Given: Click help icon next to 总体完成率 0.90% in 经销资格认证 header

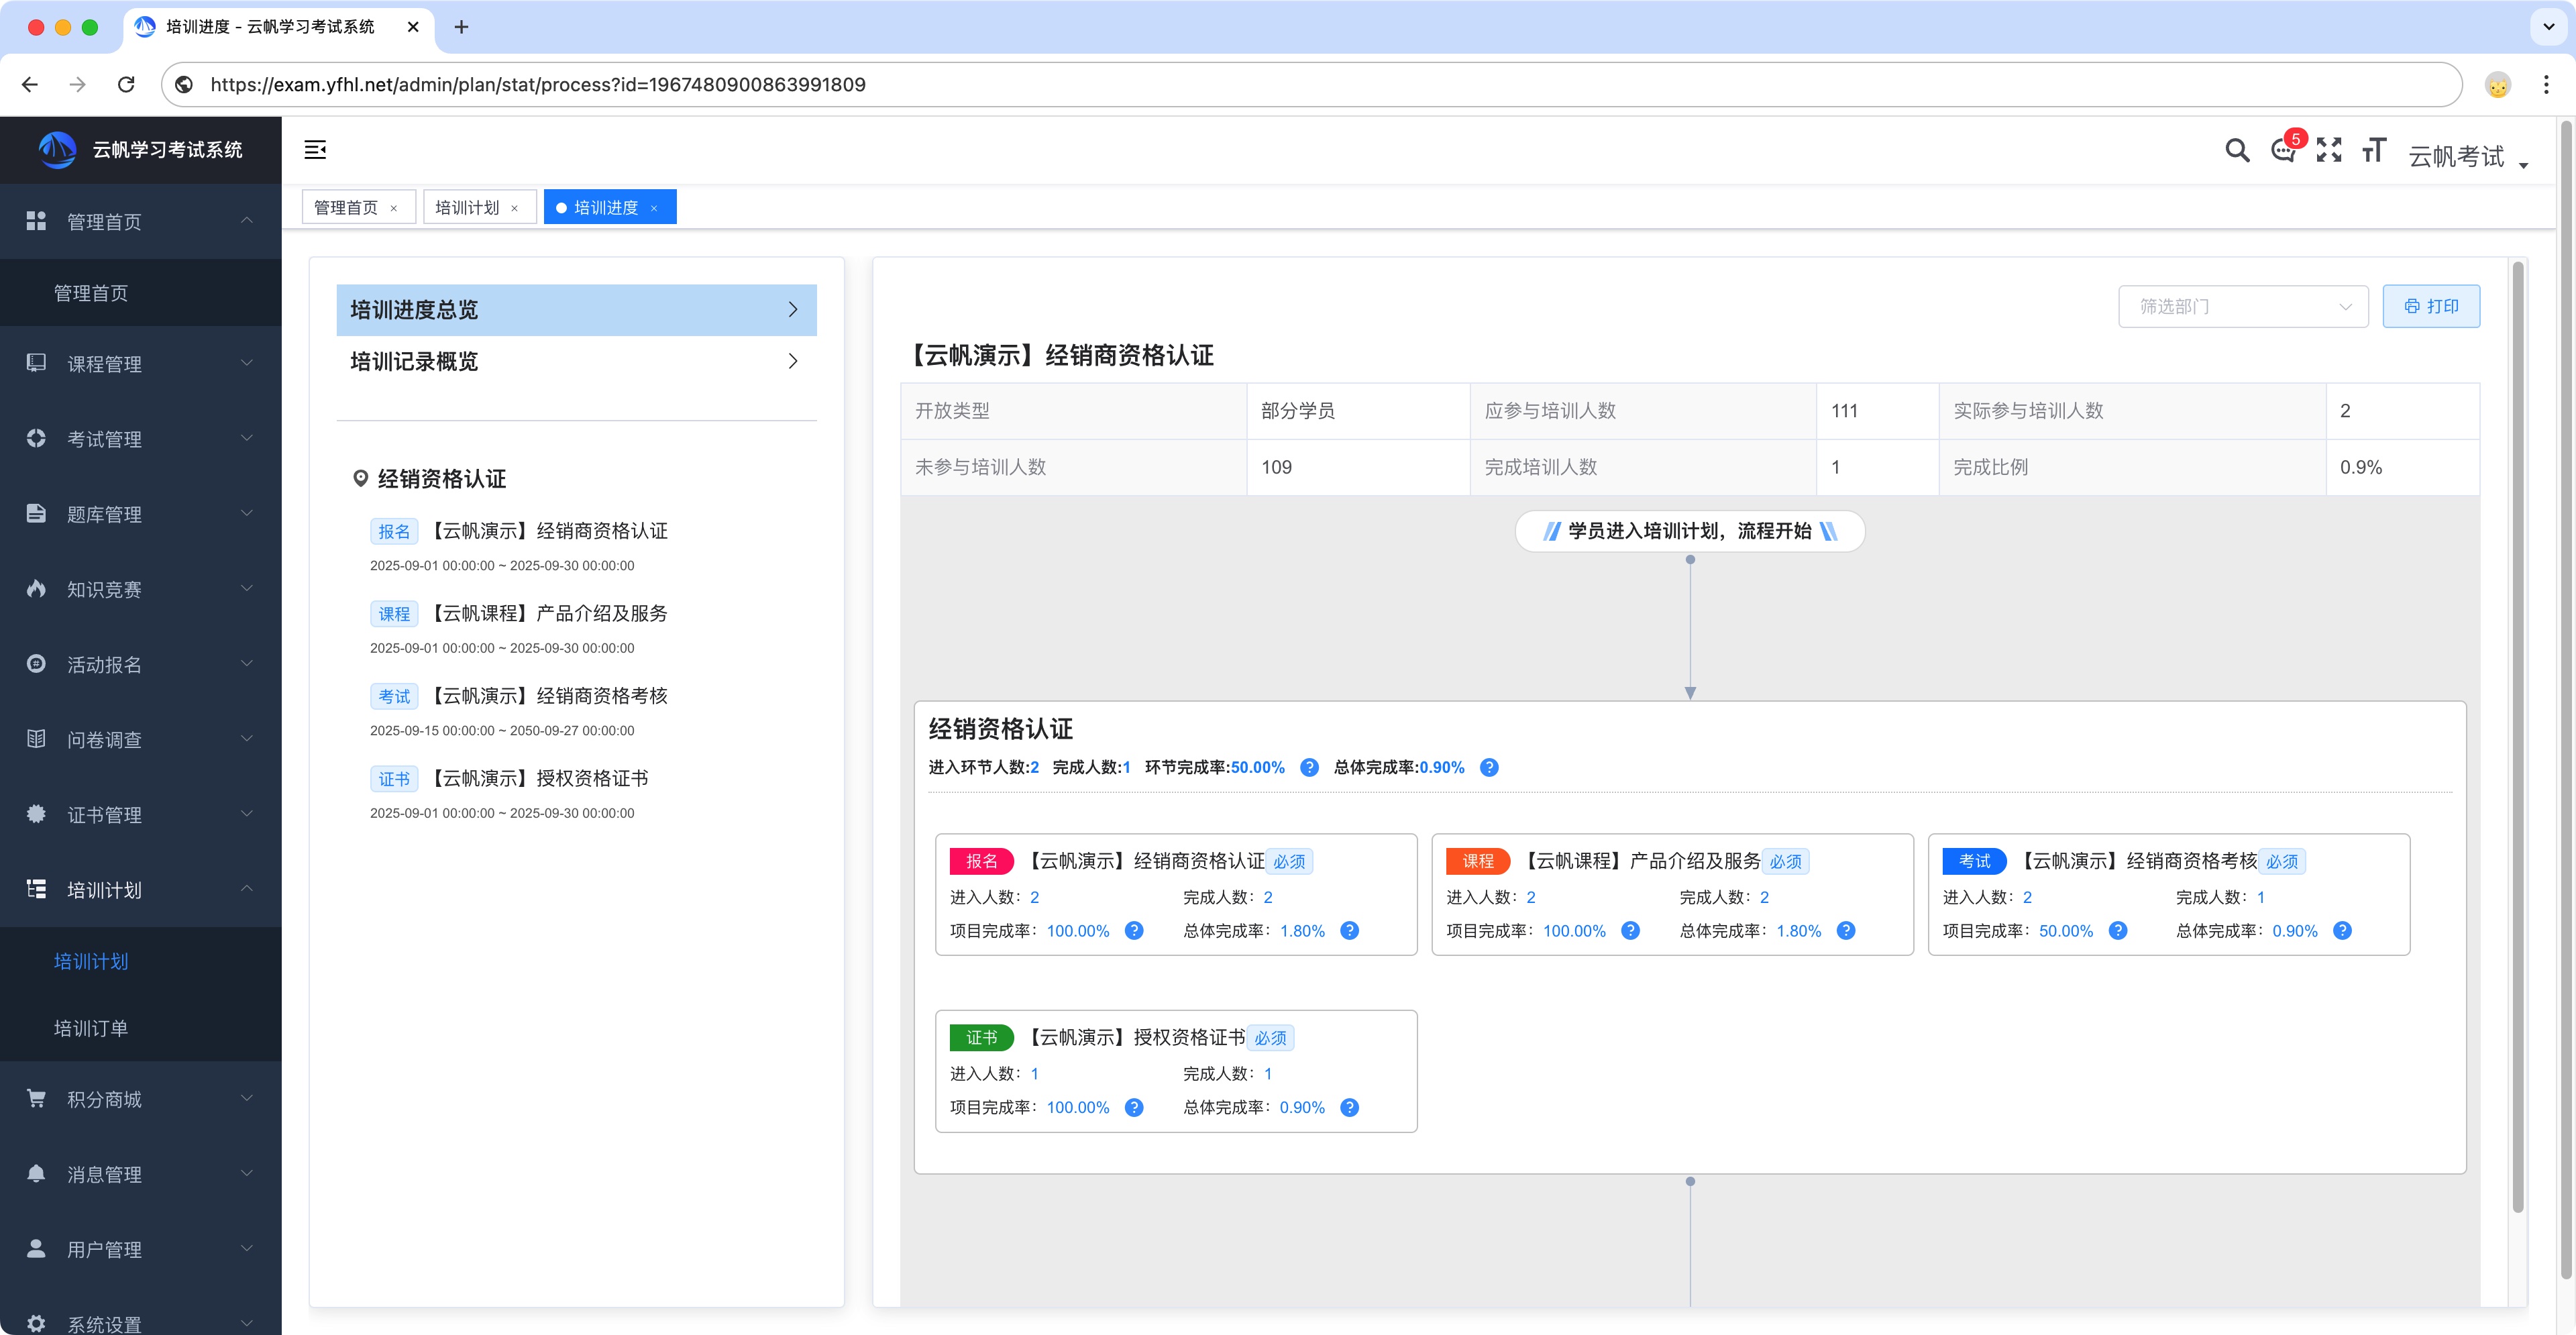Looking at the screenshot, I should coord(1489,767).
